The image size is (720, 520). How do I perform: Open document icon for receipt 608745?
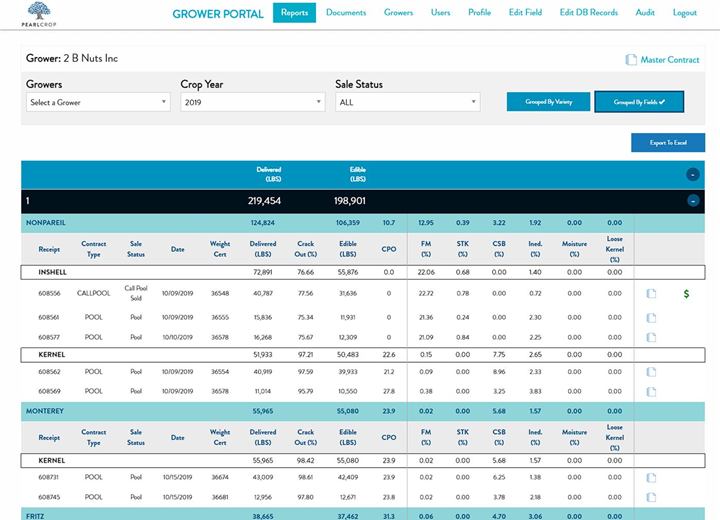651,497
